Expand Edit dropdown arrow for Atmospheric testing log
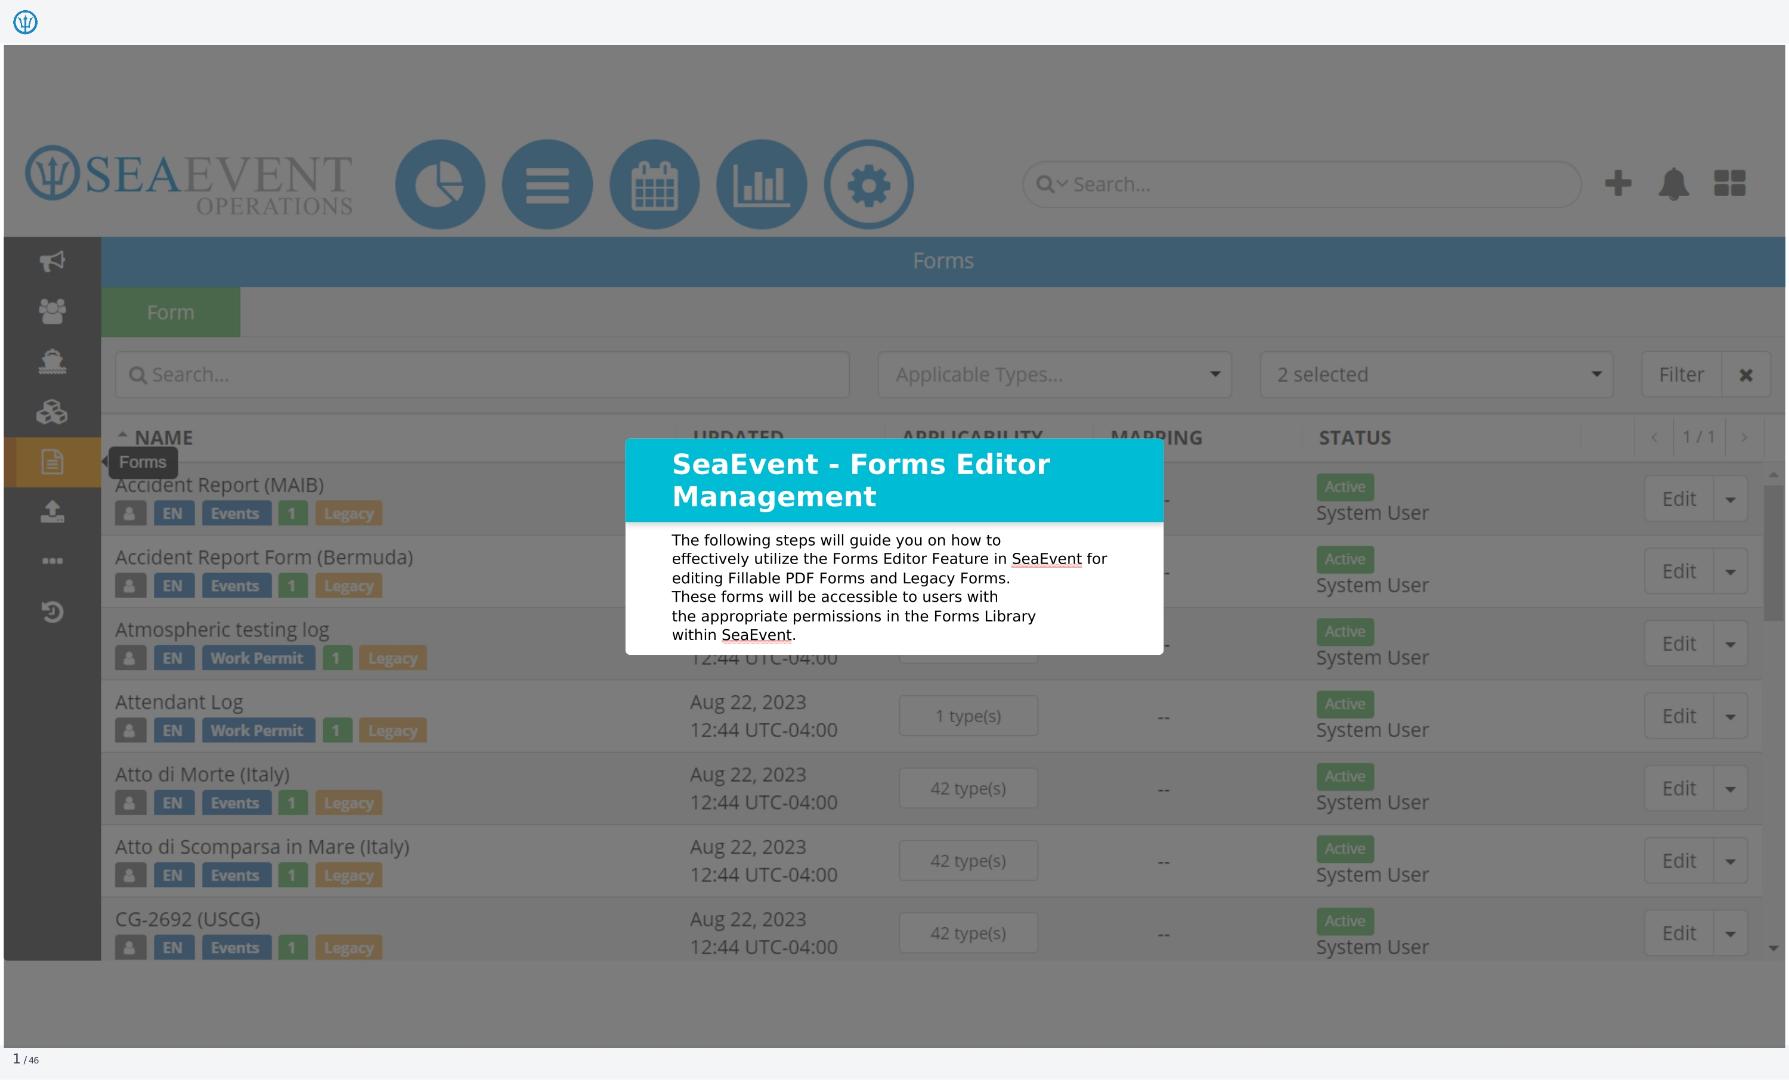This screenshot has height=1080, width=1789. [1730, 644]
